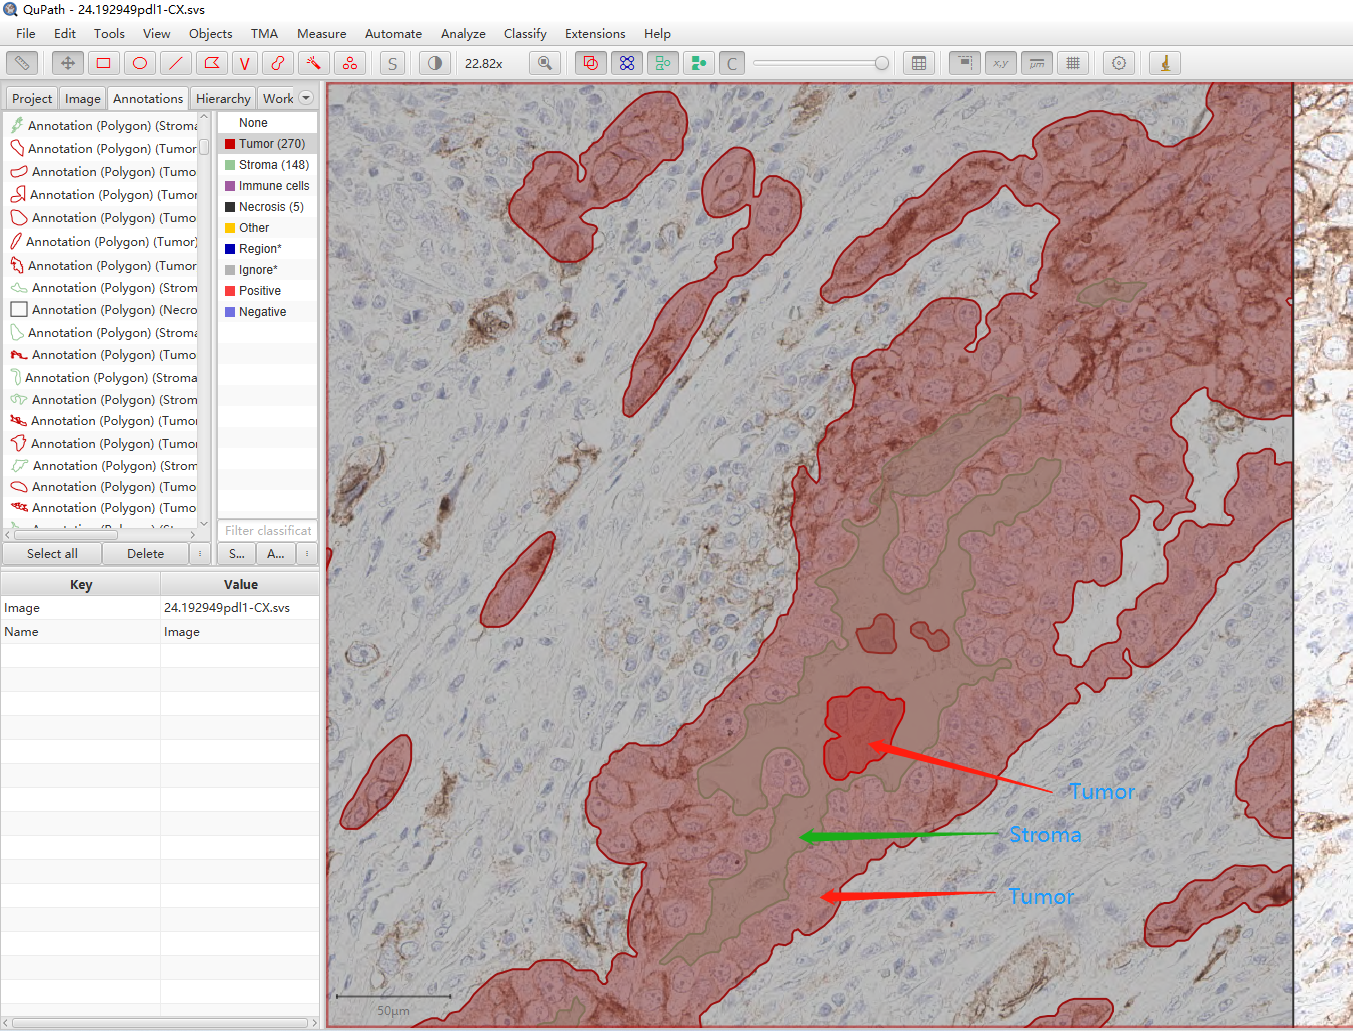Toggle cursor location (x,y) display
Image resolution: width=1353 pixels, height=1031 pixels.
pyautogui.click(x=1001, y=63)
